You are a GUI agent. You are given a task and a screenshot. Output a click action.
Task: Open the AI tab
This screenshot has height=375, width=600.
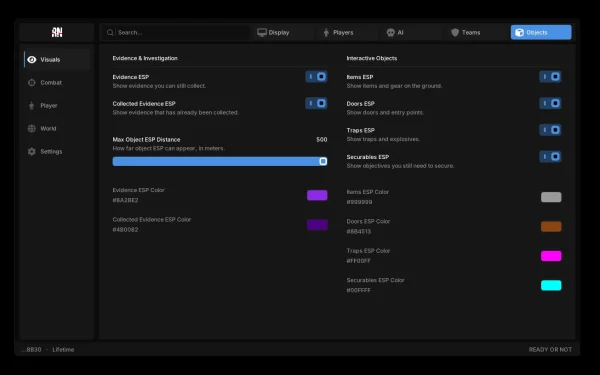tap(411, 33)
